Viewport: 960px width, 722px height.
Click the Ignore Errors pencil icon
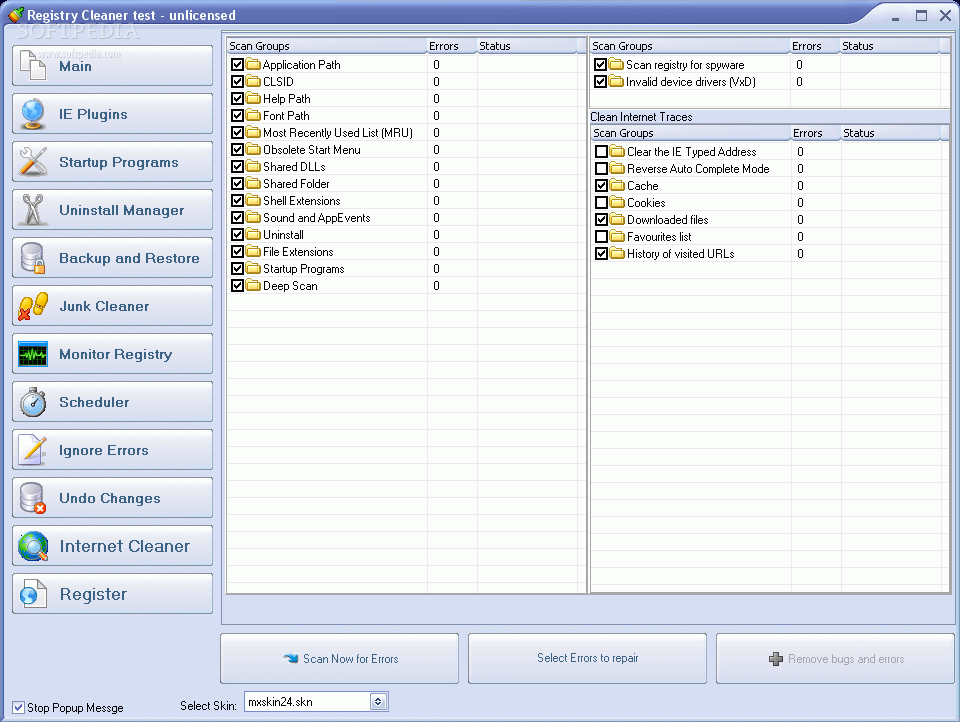click(x=33, y=449)
